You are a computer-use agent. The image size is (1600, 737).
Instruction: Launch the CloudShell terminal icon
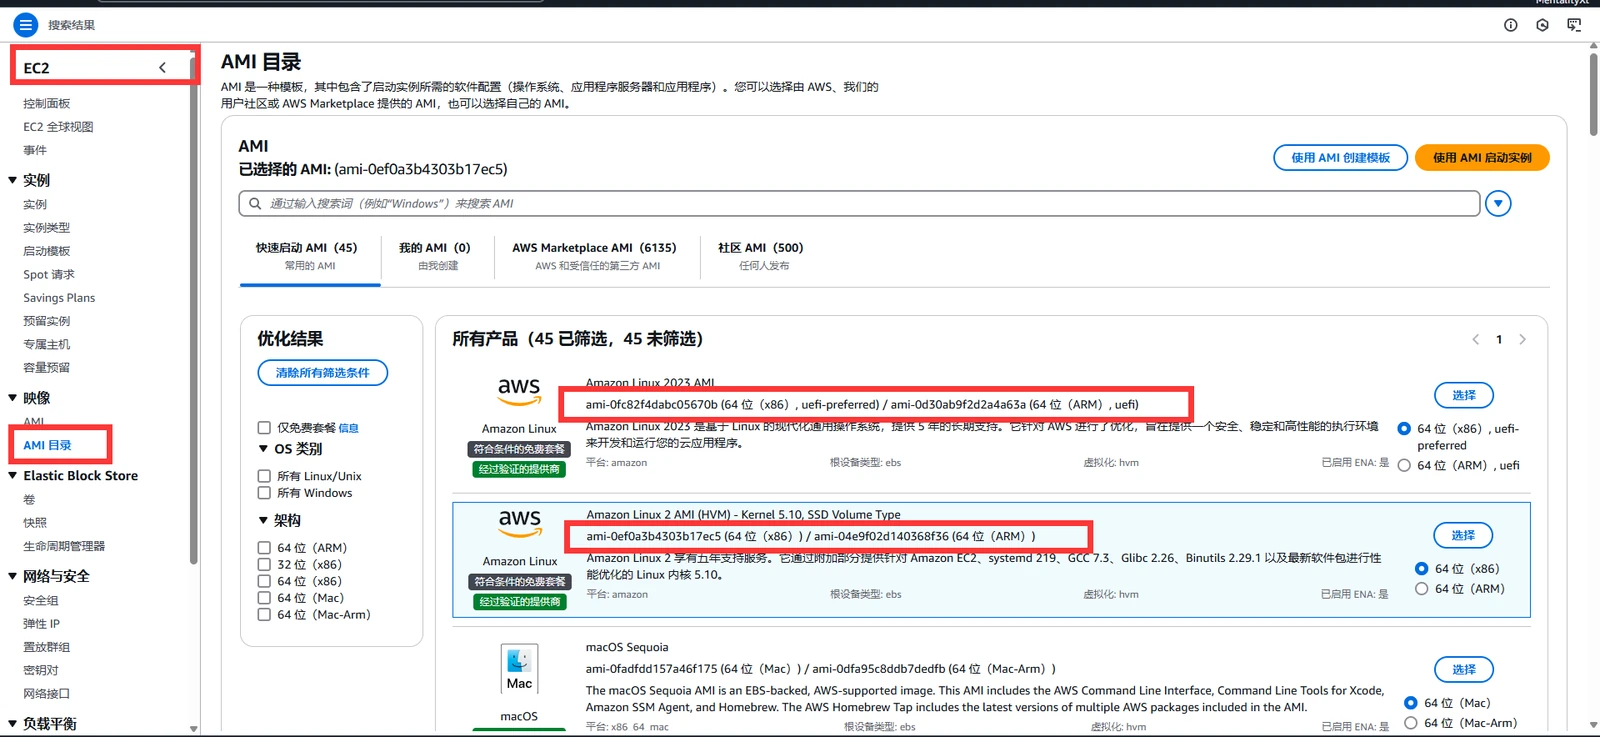1574,25
